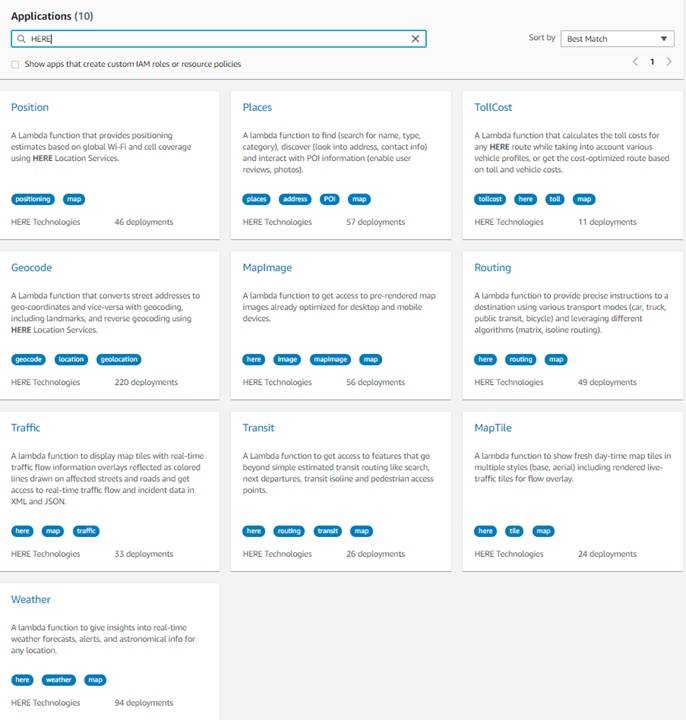Go to next results page arrow
Viewport: 686px width, 720px height.
pyautogui.click(x=669, y=62)
